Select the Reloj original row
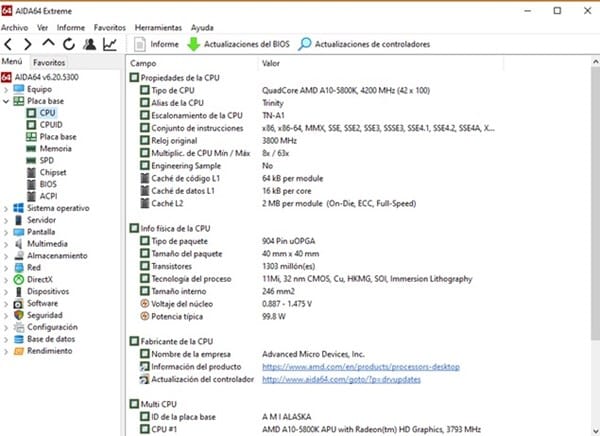 pyautogui.click(x=218, y=140)
